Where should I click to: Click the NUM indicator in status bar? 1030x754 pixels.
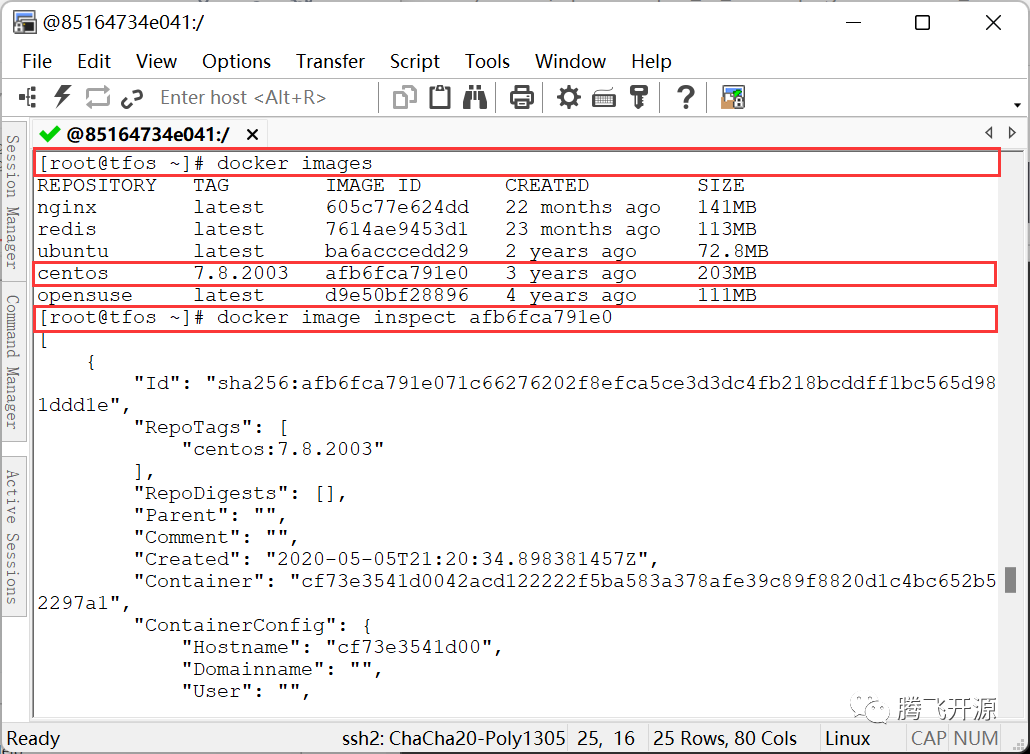tap(975, 738)
